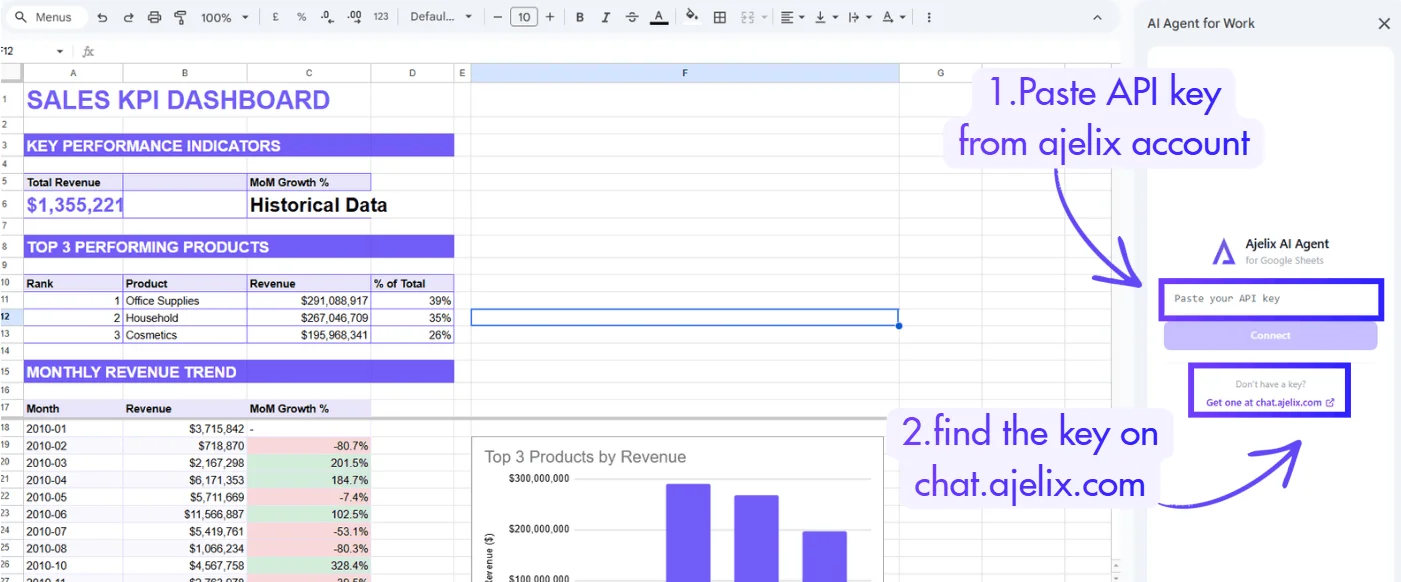Open the Default font family dropdown

pos(442,17)
